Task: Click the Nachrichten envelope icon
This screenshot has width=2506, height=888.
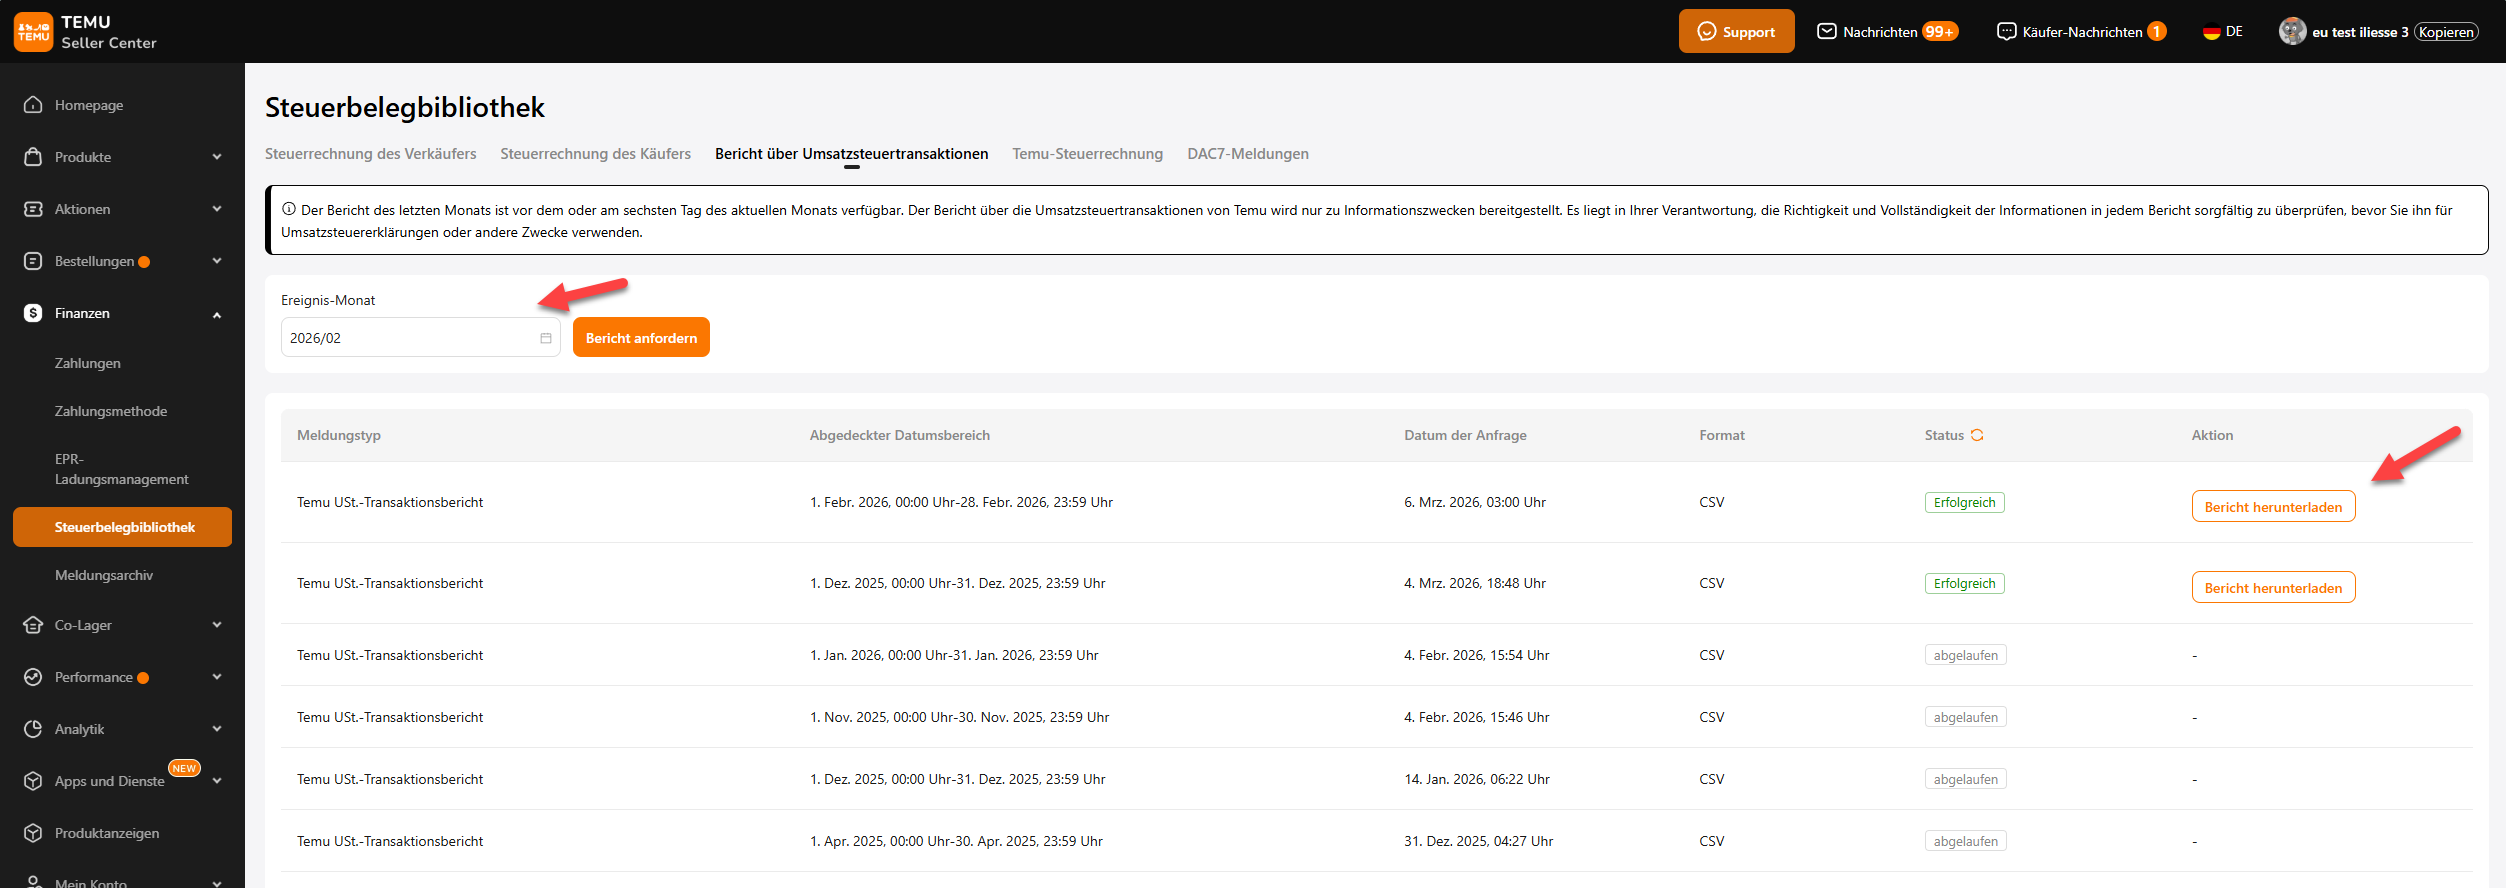Action: click(x=1827, y=31)
